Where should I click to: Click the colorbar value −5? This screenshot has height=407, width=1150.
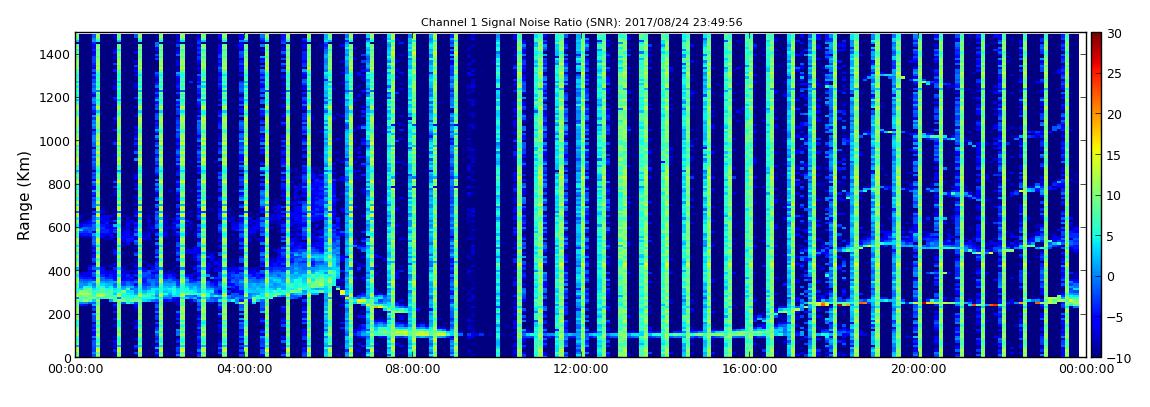pos(1114,317)
